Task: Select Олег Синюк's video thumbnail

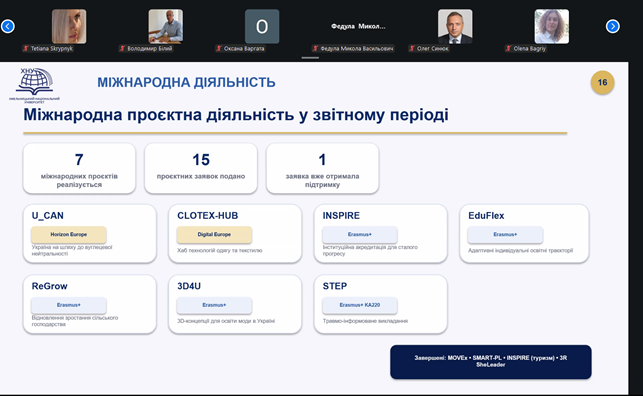Action: [455, 26]
